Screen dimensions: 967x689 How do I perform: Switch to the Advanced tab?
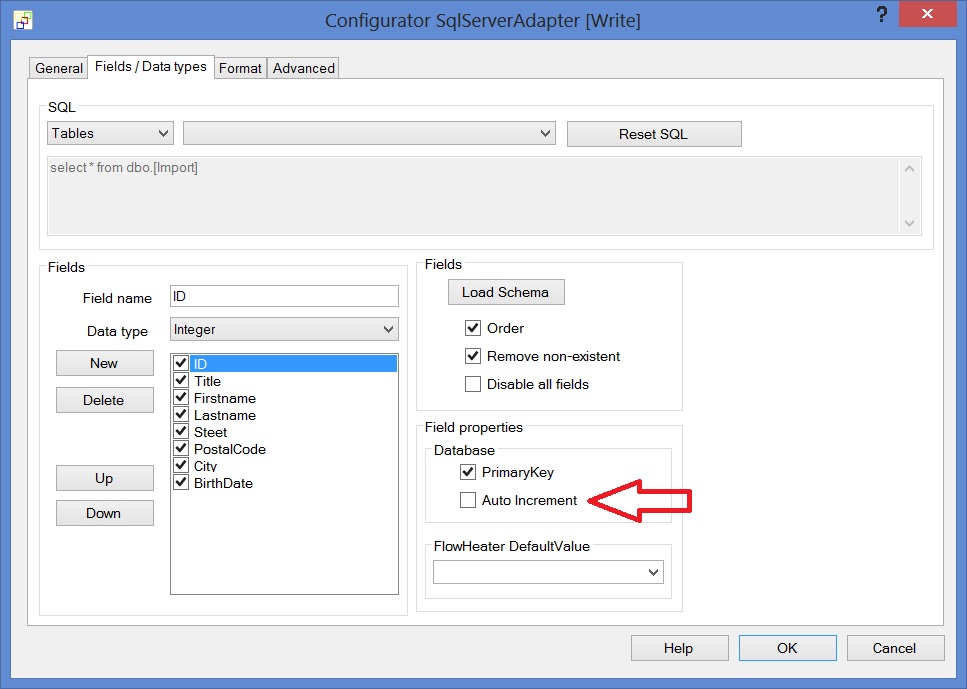coord(302,68)
